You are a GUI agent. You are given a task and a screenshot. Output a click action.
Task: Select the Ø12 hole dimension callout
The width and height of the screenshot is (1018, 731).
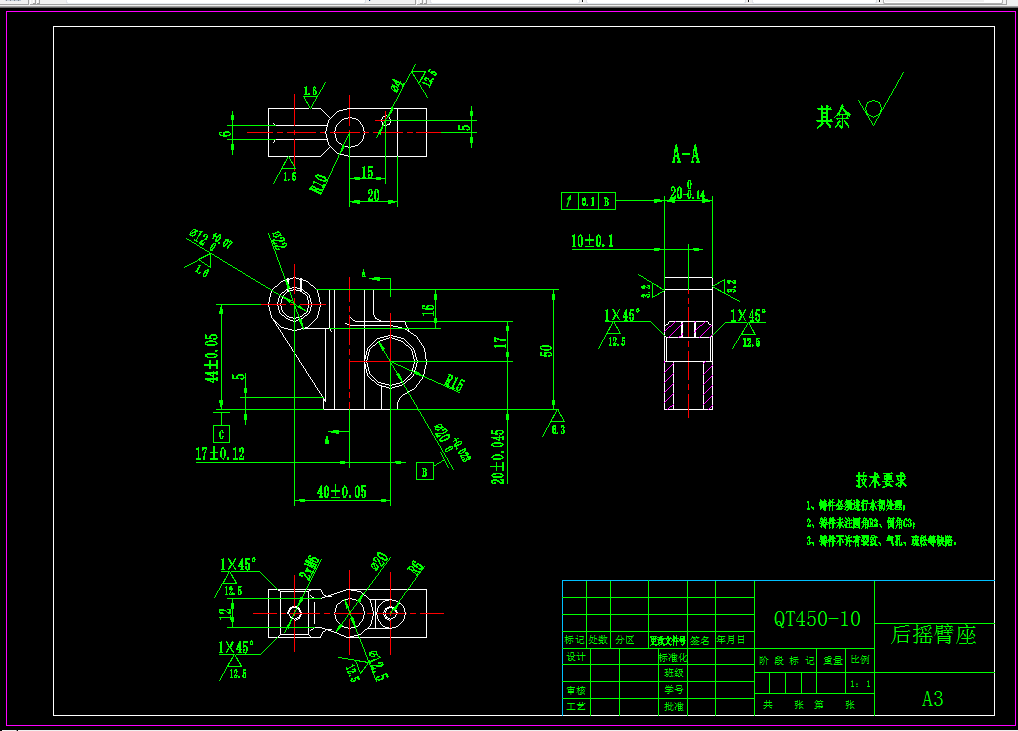coord(212,239)
